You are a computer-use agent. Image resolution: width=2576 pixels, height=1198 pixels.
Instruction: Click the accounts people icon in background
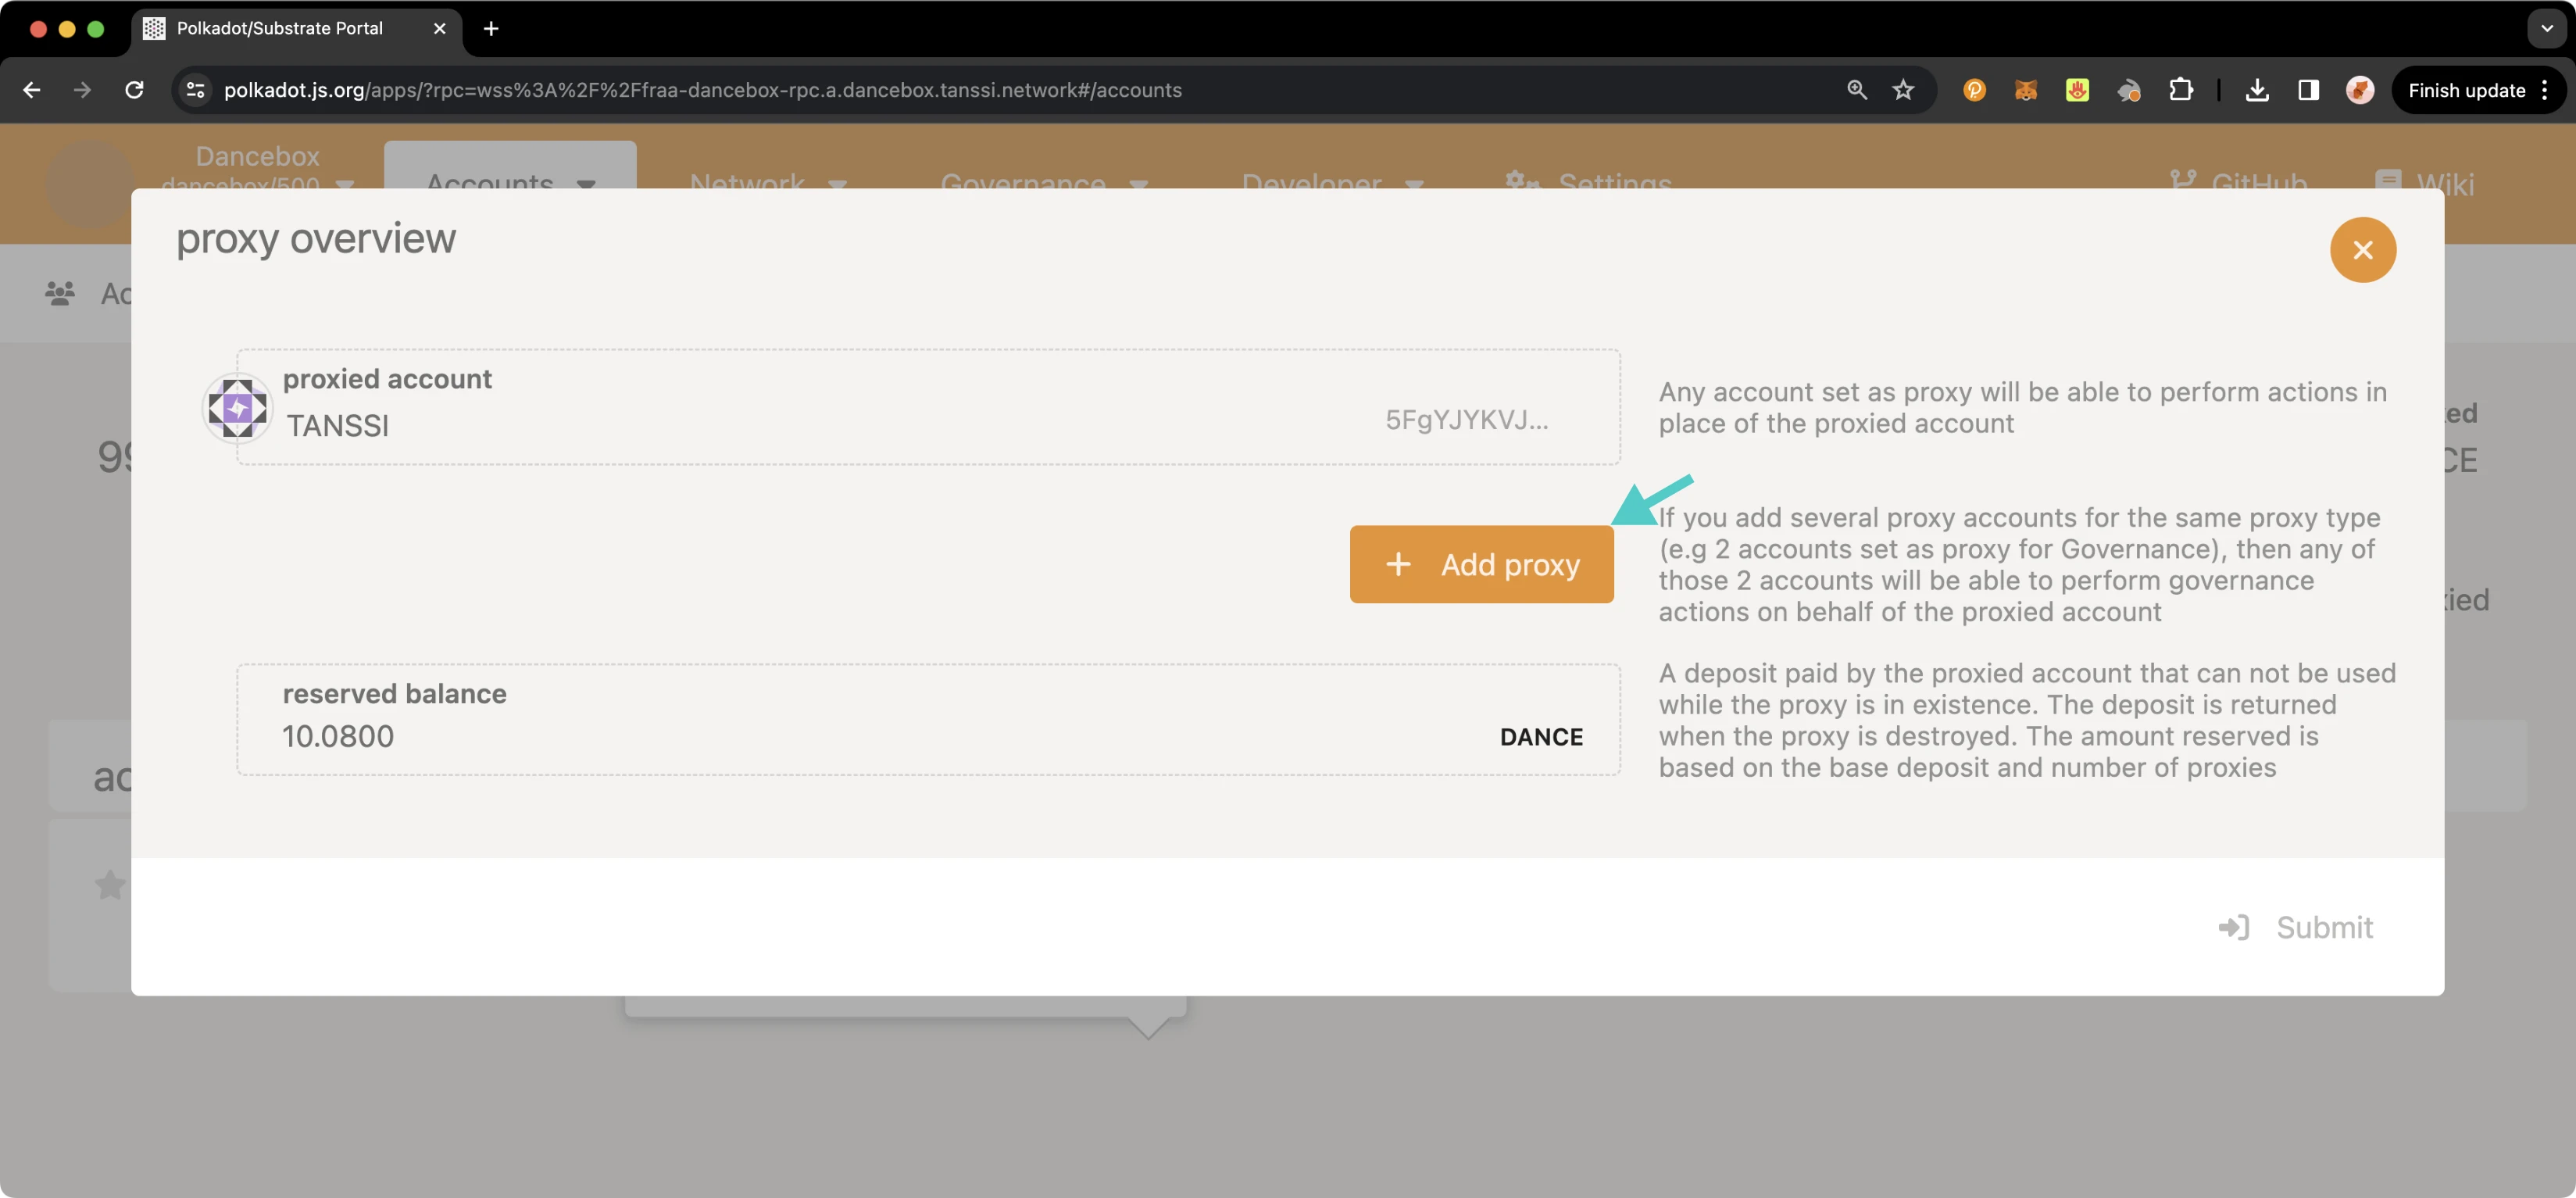point(60,293)
